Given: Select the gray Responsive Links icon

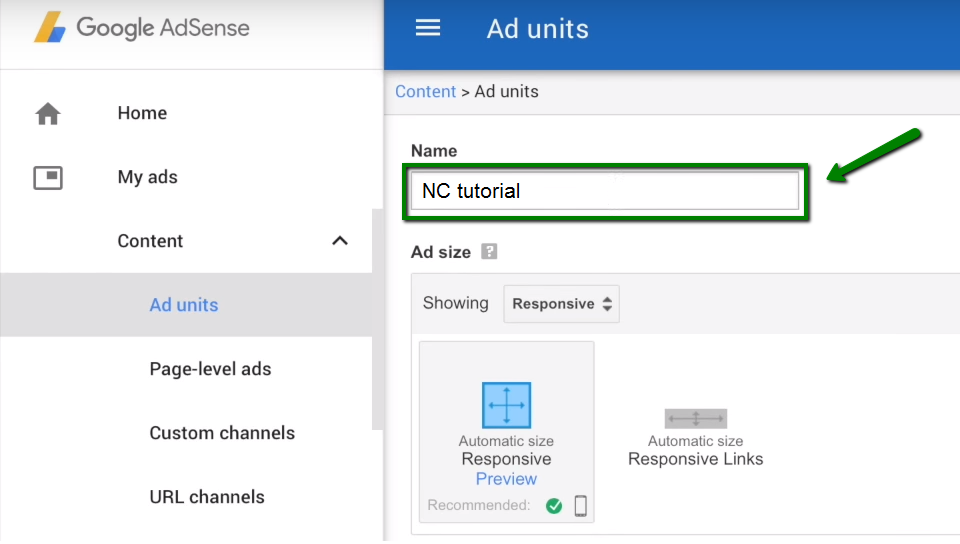Looking at the screenshot, I should tap(696, 419).
